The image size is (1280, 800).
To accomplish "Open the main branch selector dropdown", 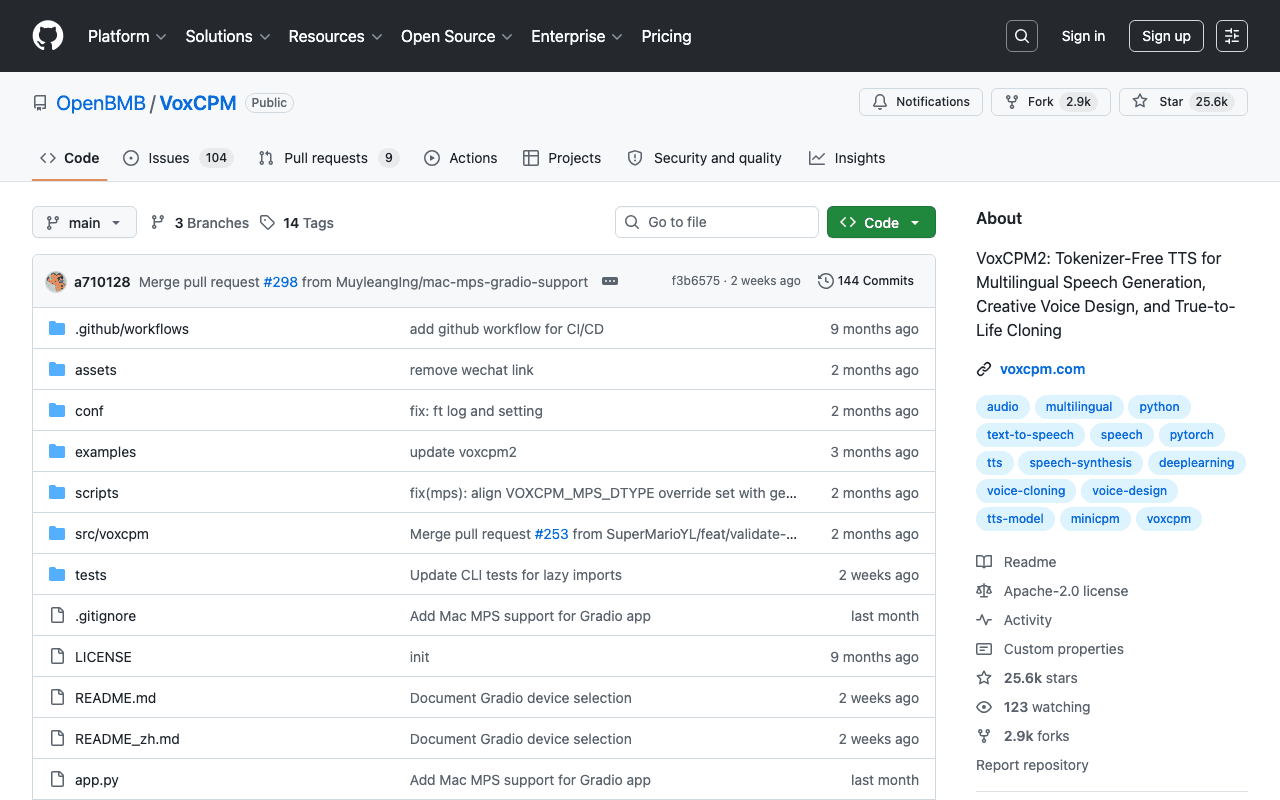I will pyautogui.click(x=84, y=223).
